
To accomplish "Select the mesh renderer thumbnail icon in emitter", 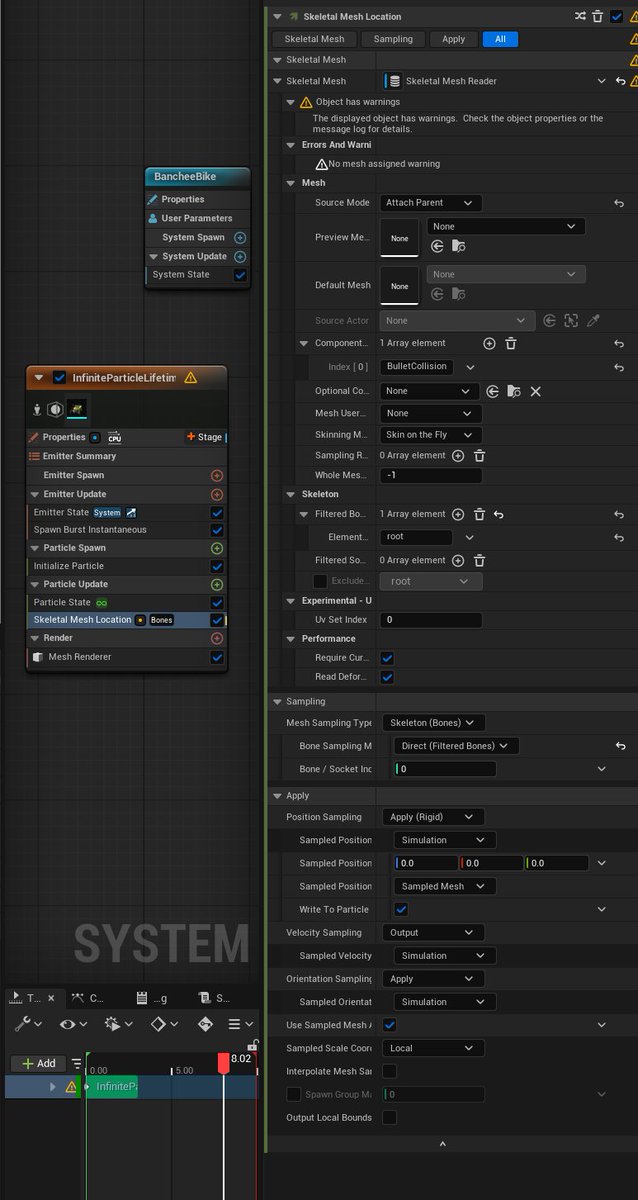I will tap(76, 409).
